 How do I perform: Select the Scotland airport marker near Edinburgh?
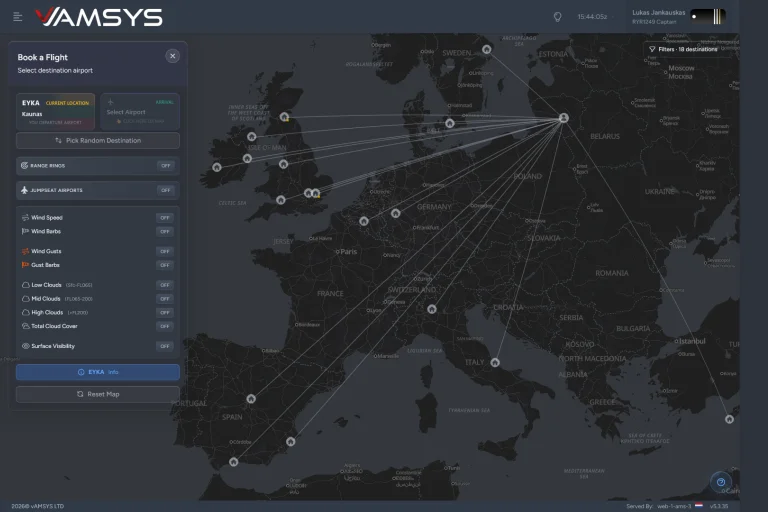point(285,117)
